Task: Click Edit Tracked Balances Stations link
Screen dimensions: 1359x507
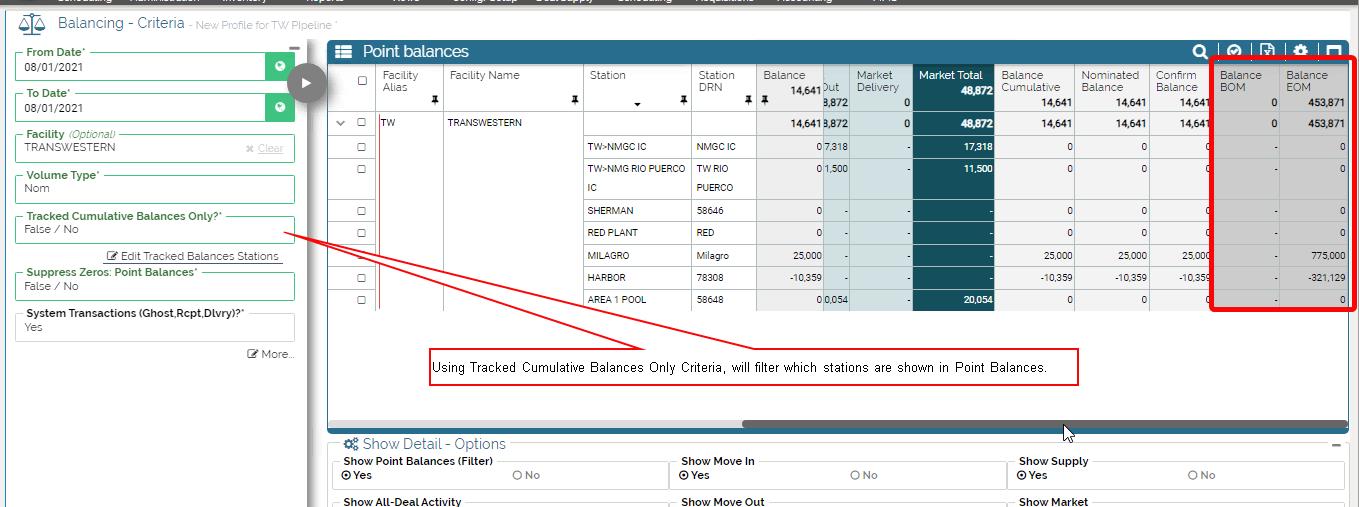Action: [193, 256]
